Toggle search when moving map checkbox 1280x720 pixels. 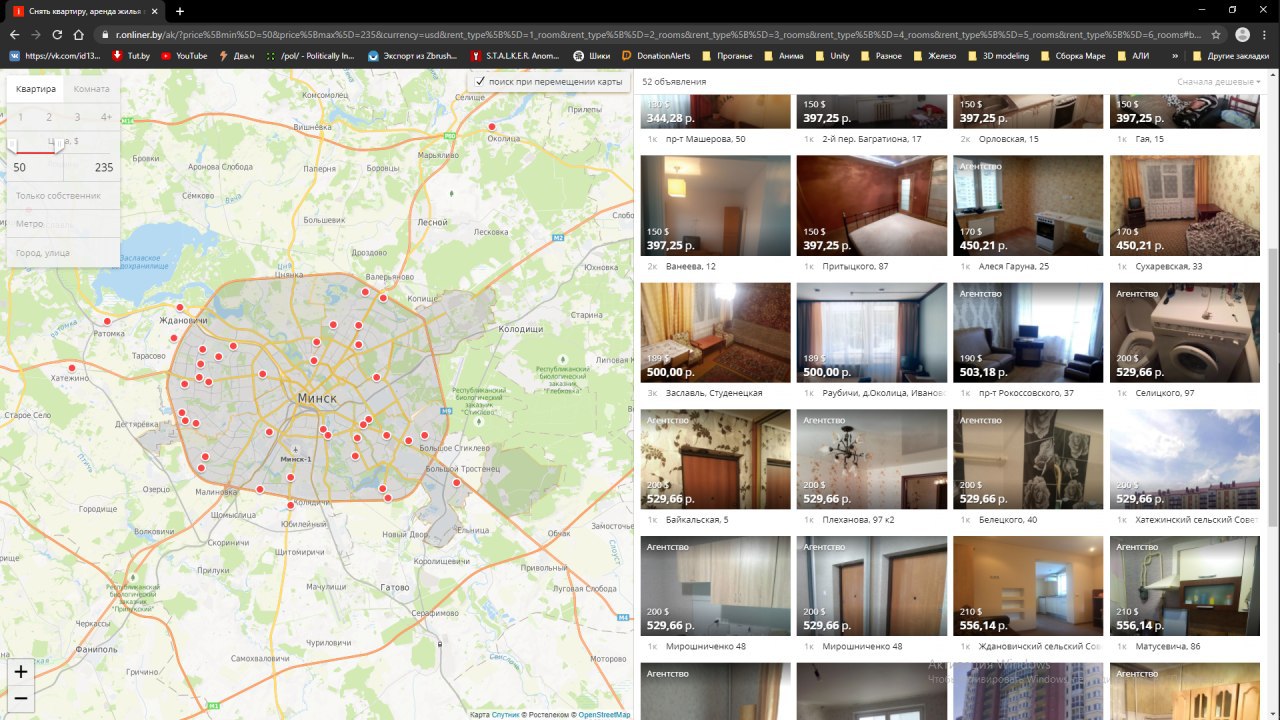(481, 81)
